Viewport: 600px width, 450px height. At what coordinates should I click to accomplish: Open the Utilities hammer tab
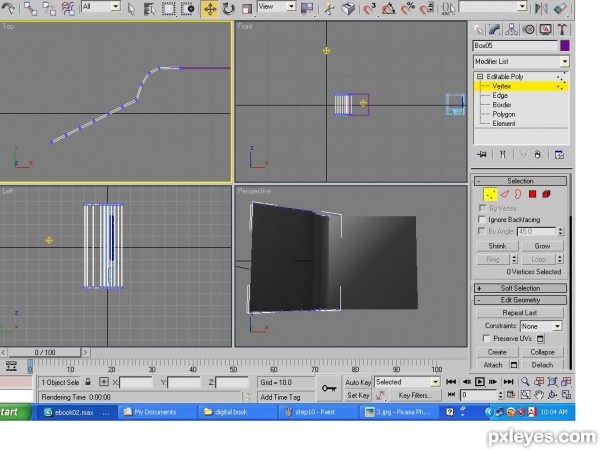click(562, 29)
